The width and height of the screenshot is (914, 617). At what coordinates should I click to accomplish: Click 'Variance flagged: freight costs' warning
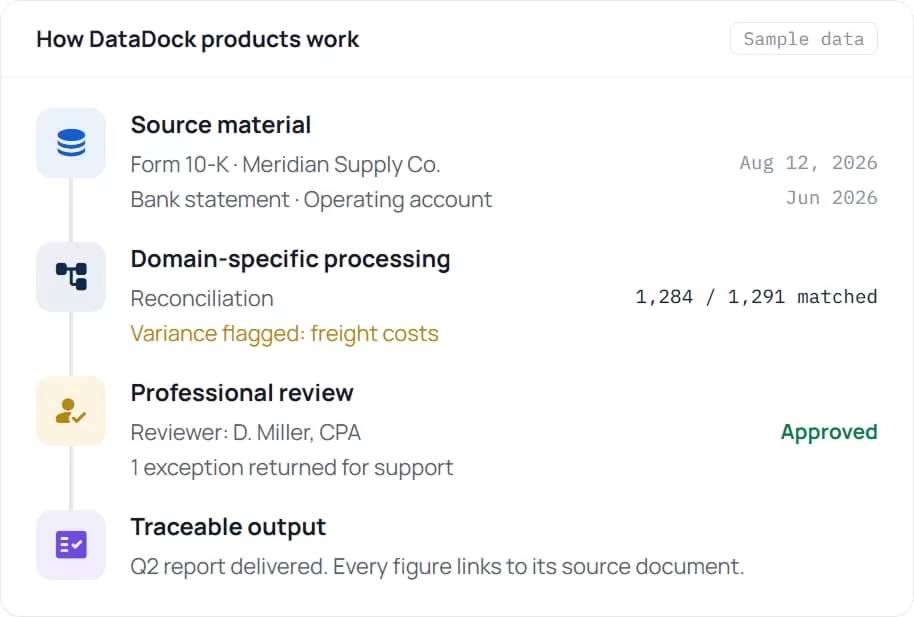coord(284,334)
